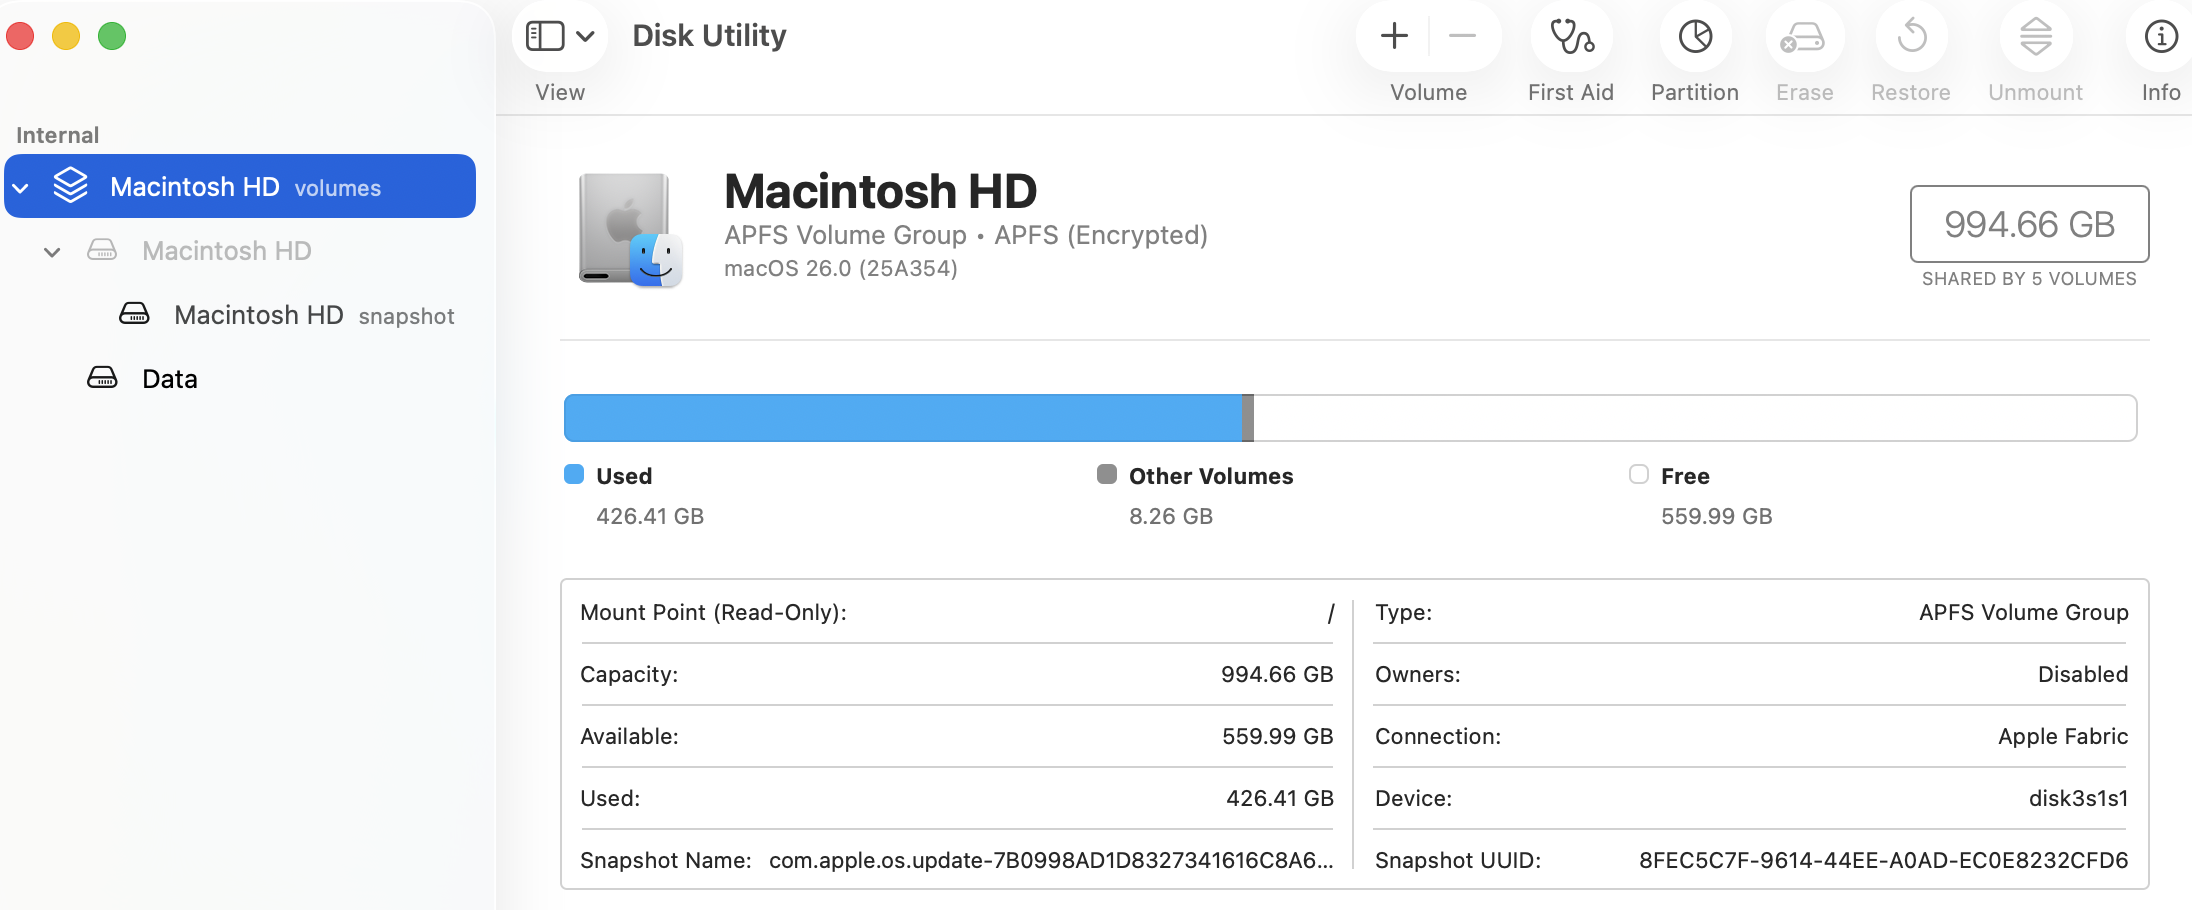This screenshot has height=910, width=2192.
Task: Show Info for the selected volume
Action: (x=2161, y=37)
